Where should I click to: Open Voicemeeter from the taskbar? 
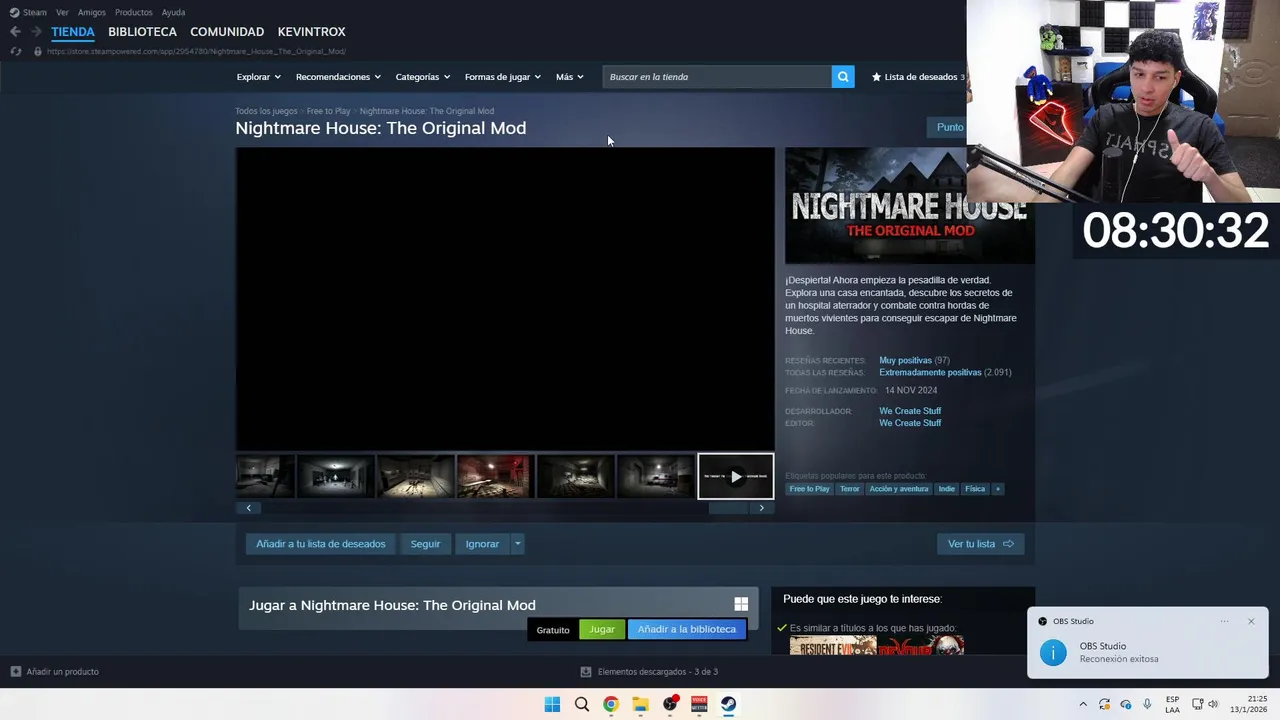tap(699, 704)
